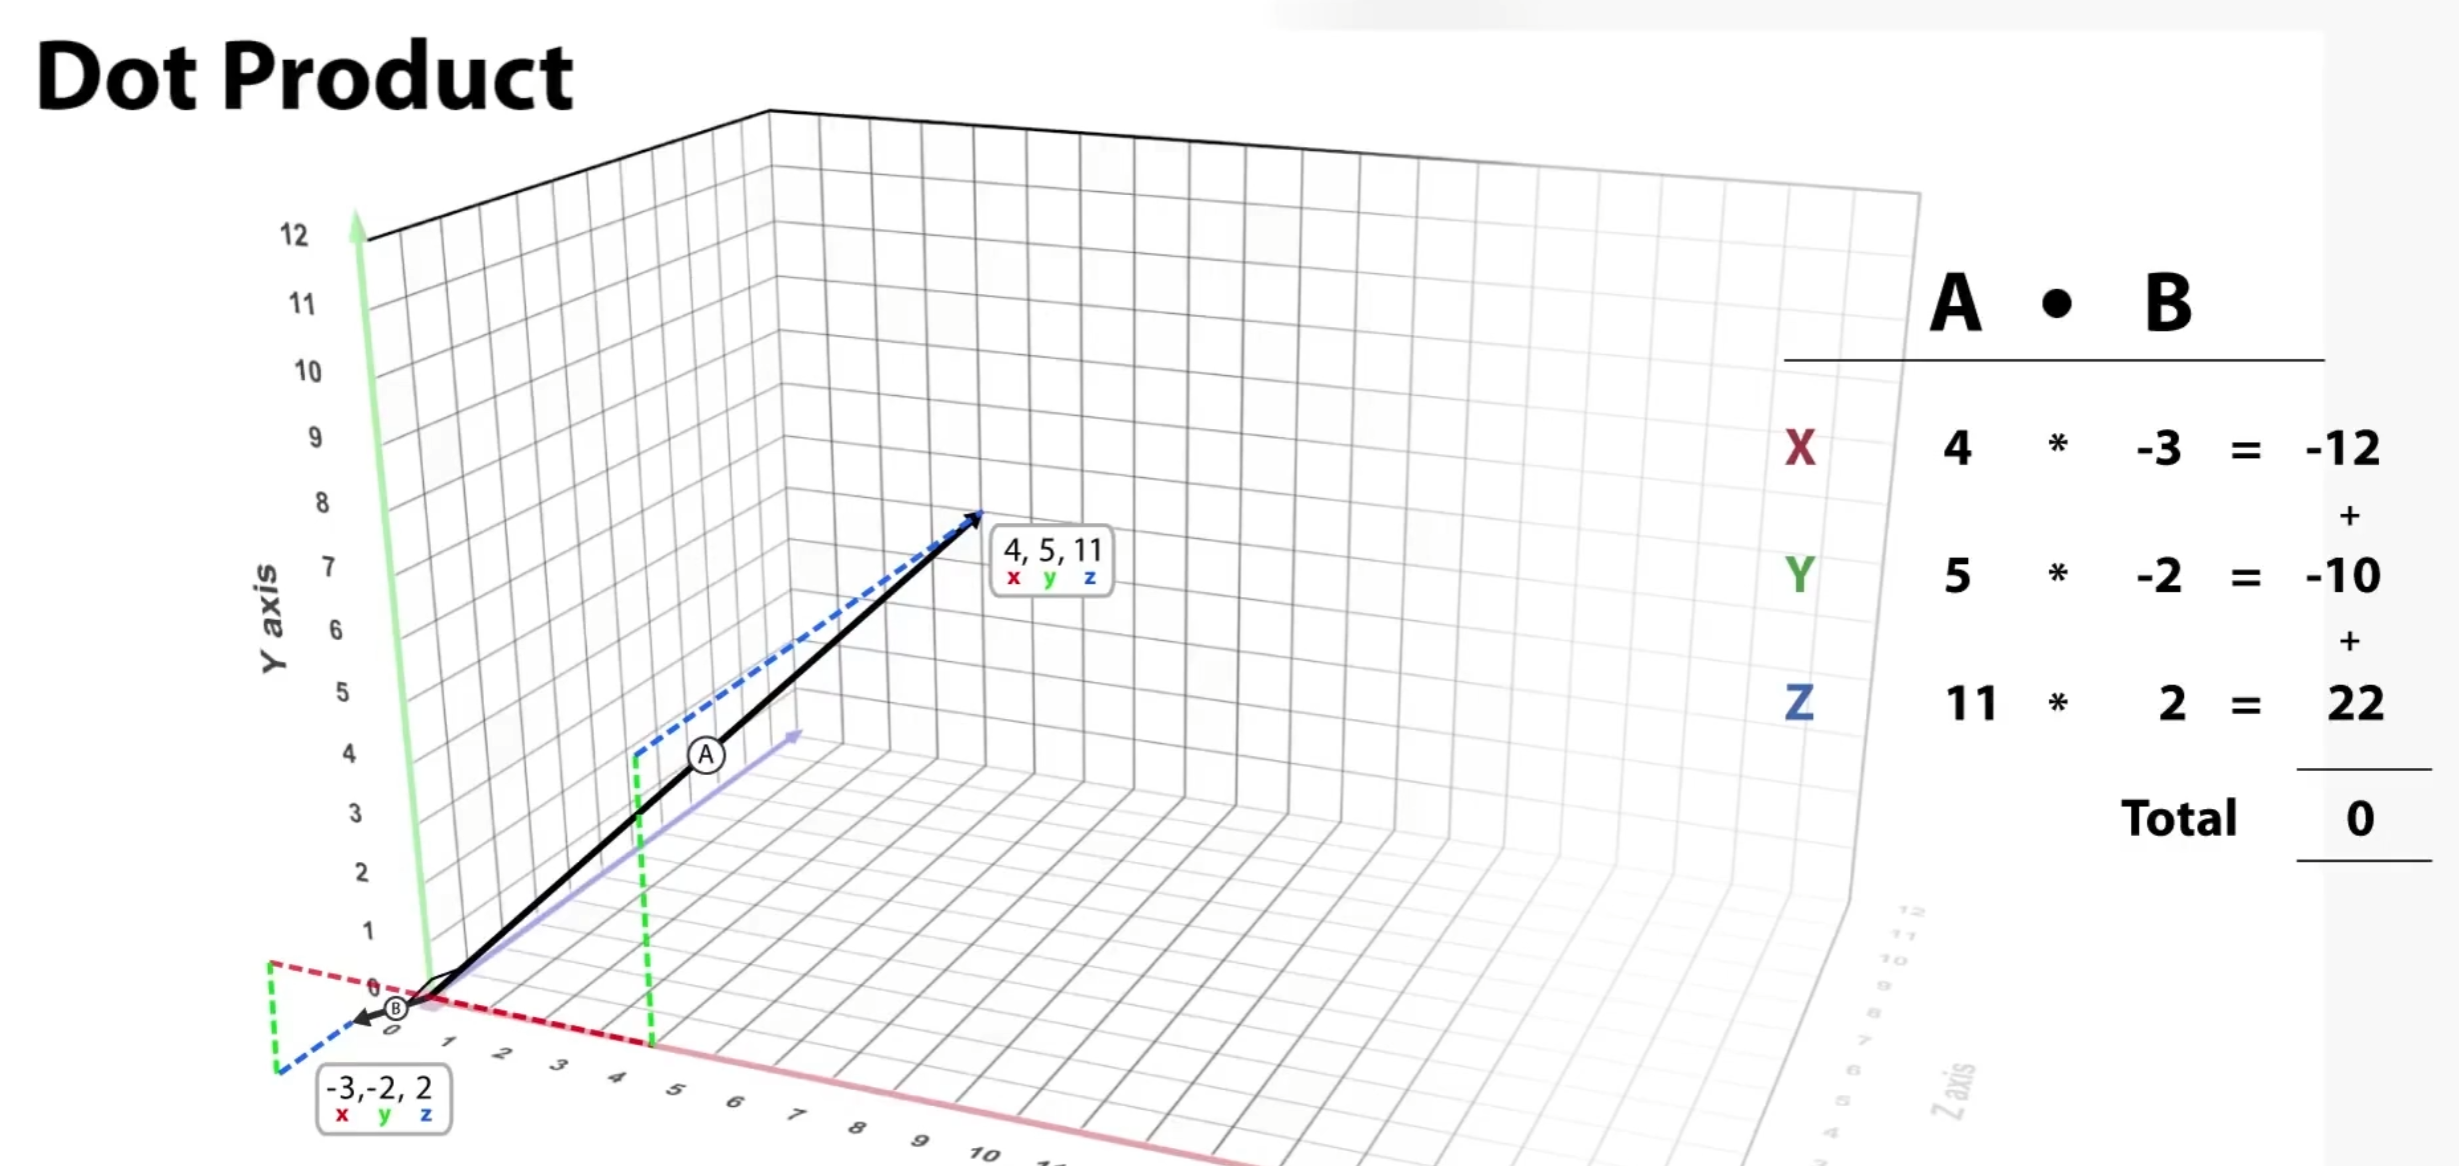Click the -12 result in X row
The height and width of the screenshot is (1166, 2459).
click(2343, 448)
